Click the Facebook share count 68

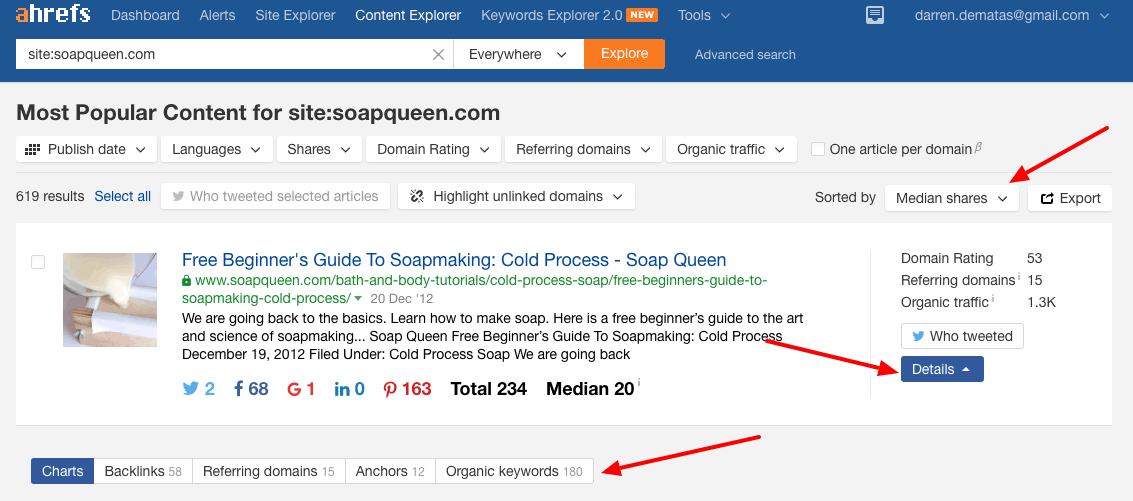click(251, 389)
